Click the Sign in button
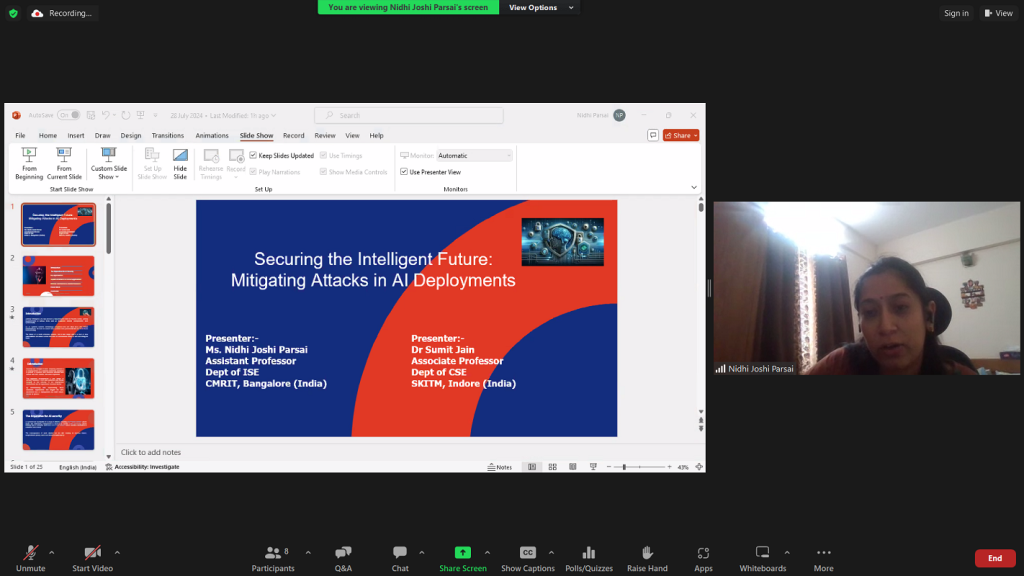 point(956,13)
